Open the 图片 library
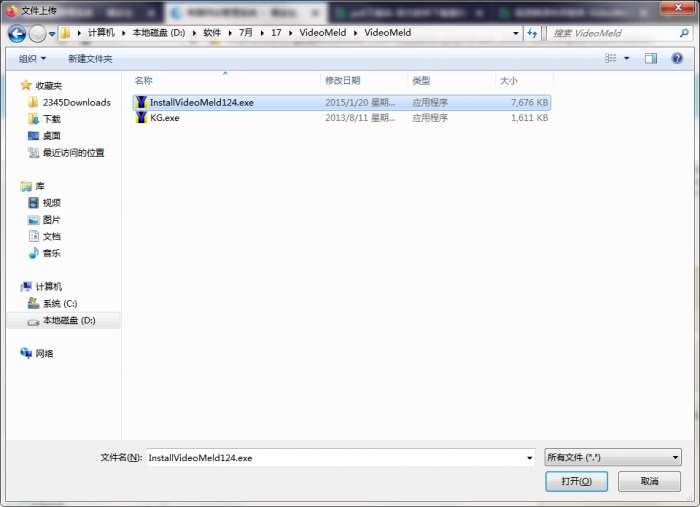Image resolution: width=700 pixels, height=507 pixels. click(52, 220)
